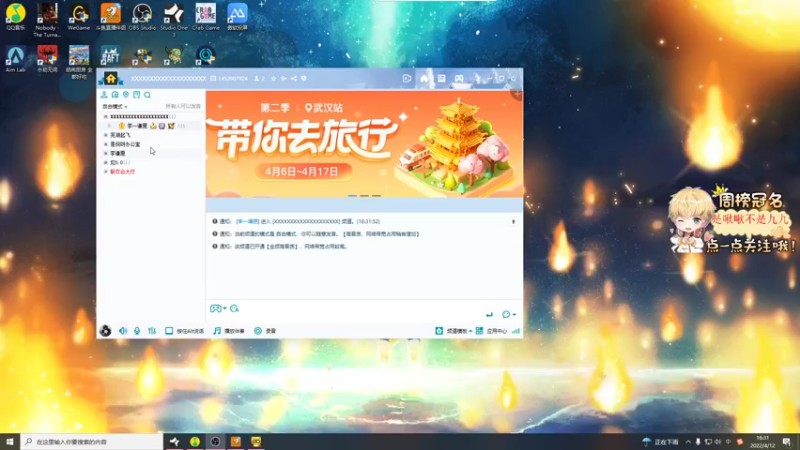Click the green signal strength indicator
Image resolution: width=800 pixels, height=450 pixels.
(x=516, y=331)
